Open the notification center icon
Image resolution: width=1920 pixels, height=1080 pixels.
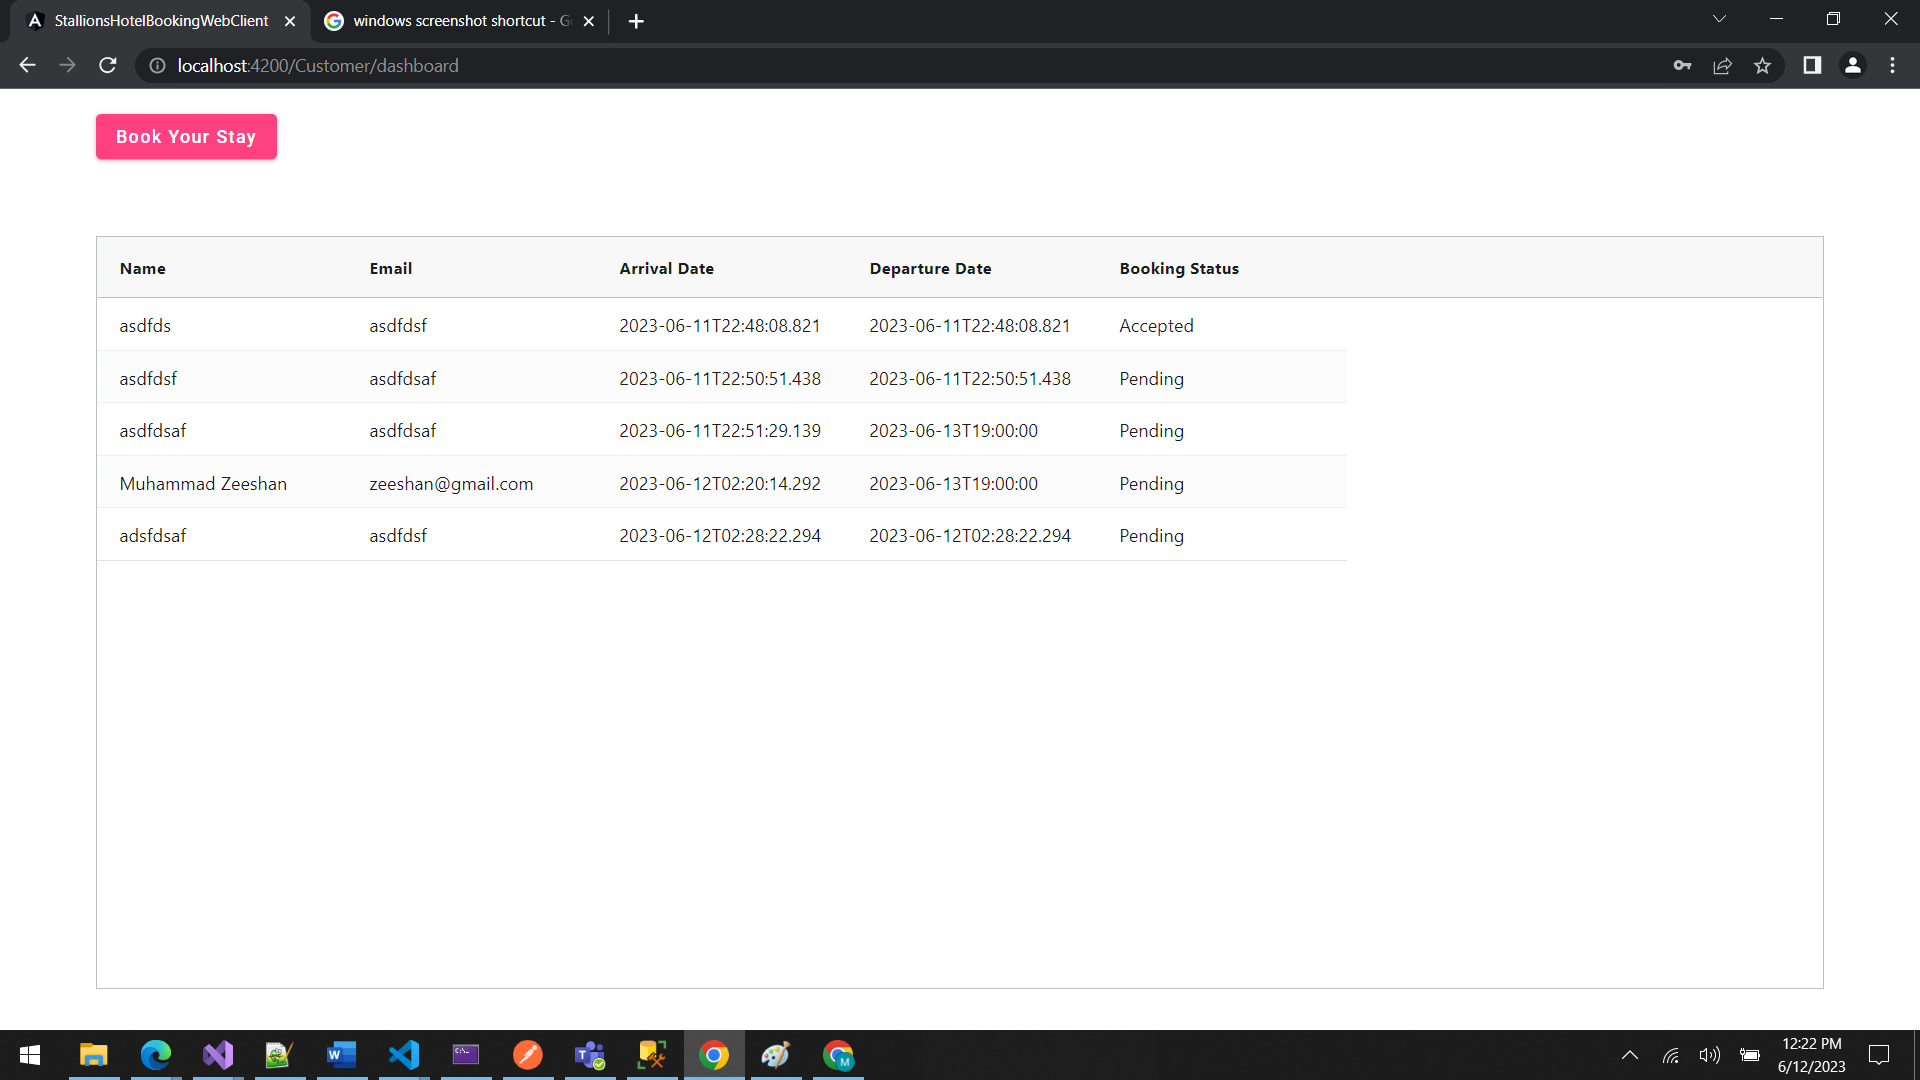click(1879, 1055)
